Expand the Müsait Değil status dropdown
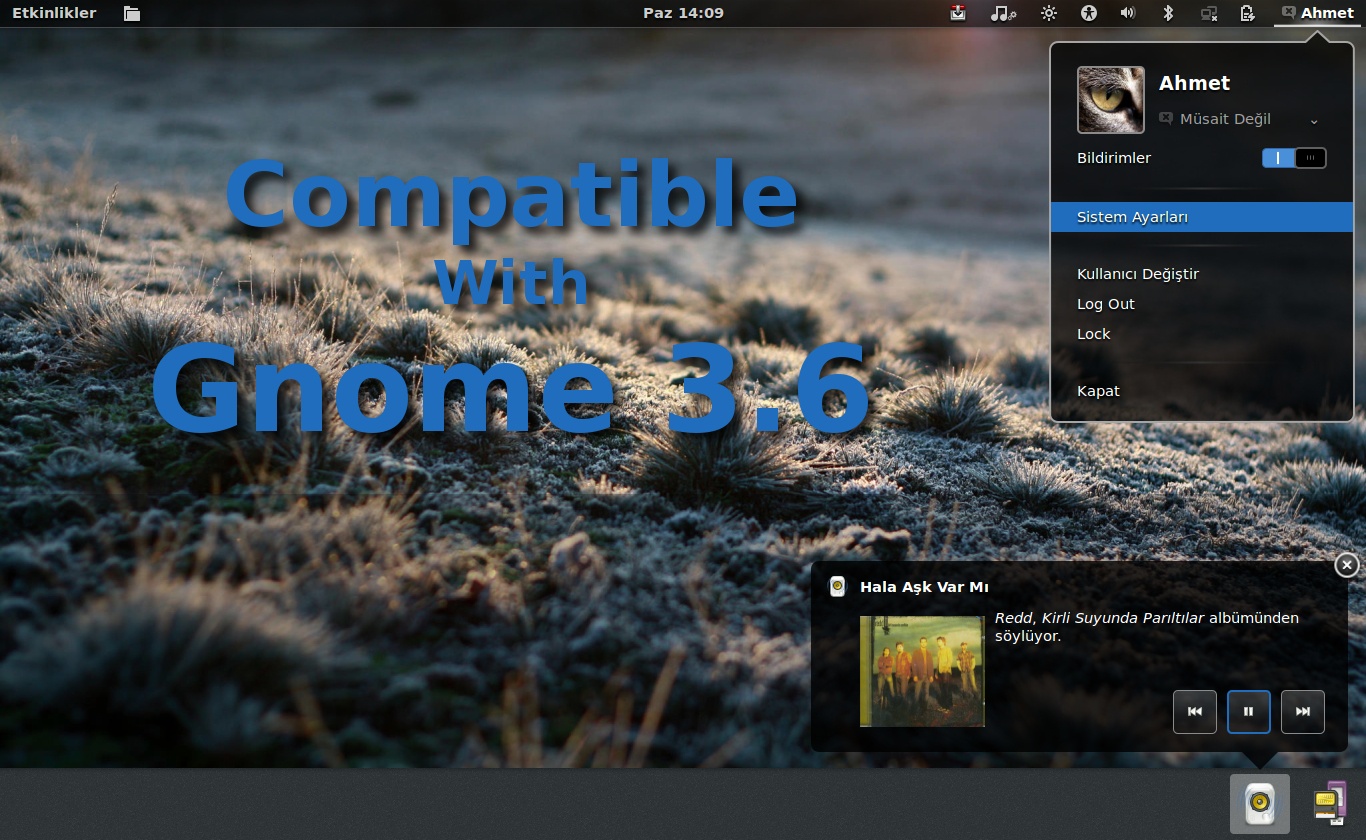This screenshot has width=1366, height=840. pos(1314,120)
